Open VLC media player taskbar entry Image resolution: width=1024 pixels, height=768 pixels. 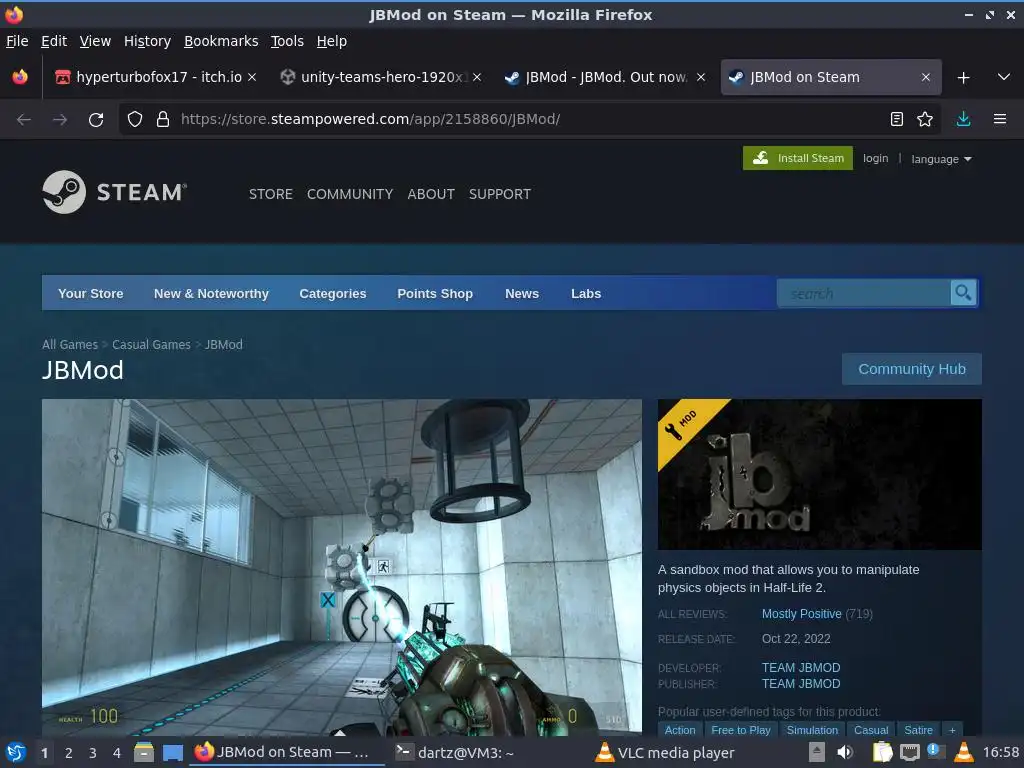coord(666,752)
